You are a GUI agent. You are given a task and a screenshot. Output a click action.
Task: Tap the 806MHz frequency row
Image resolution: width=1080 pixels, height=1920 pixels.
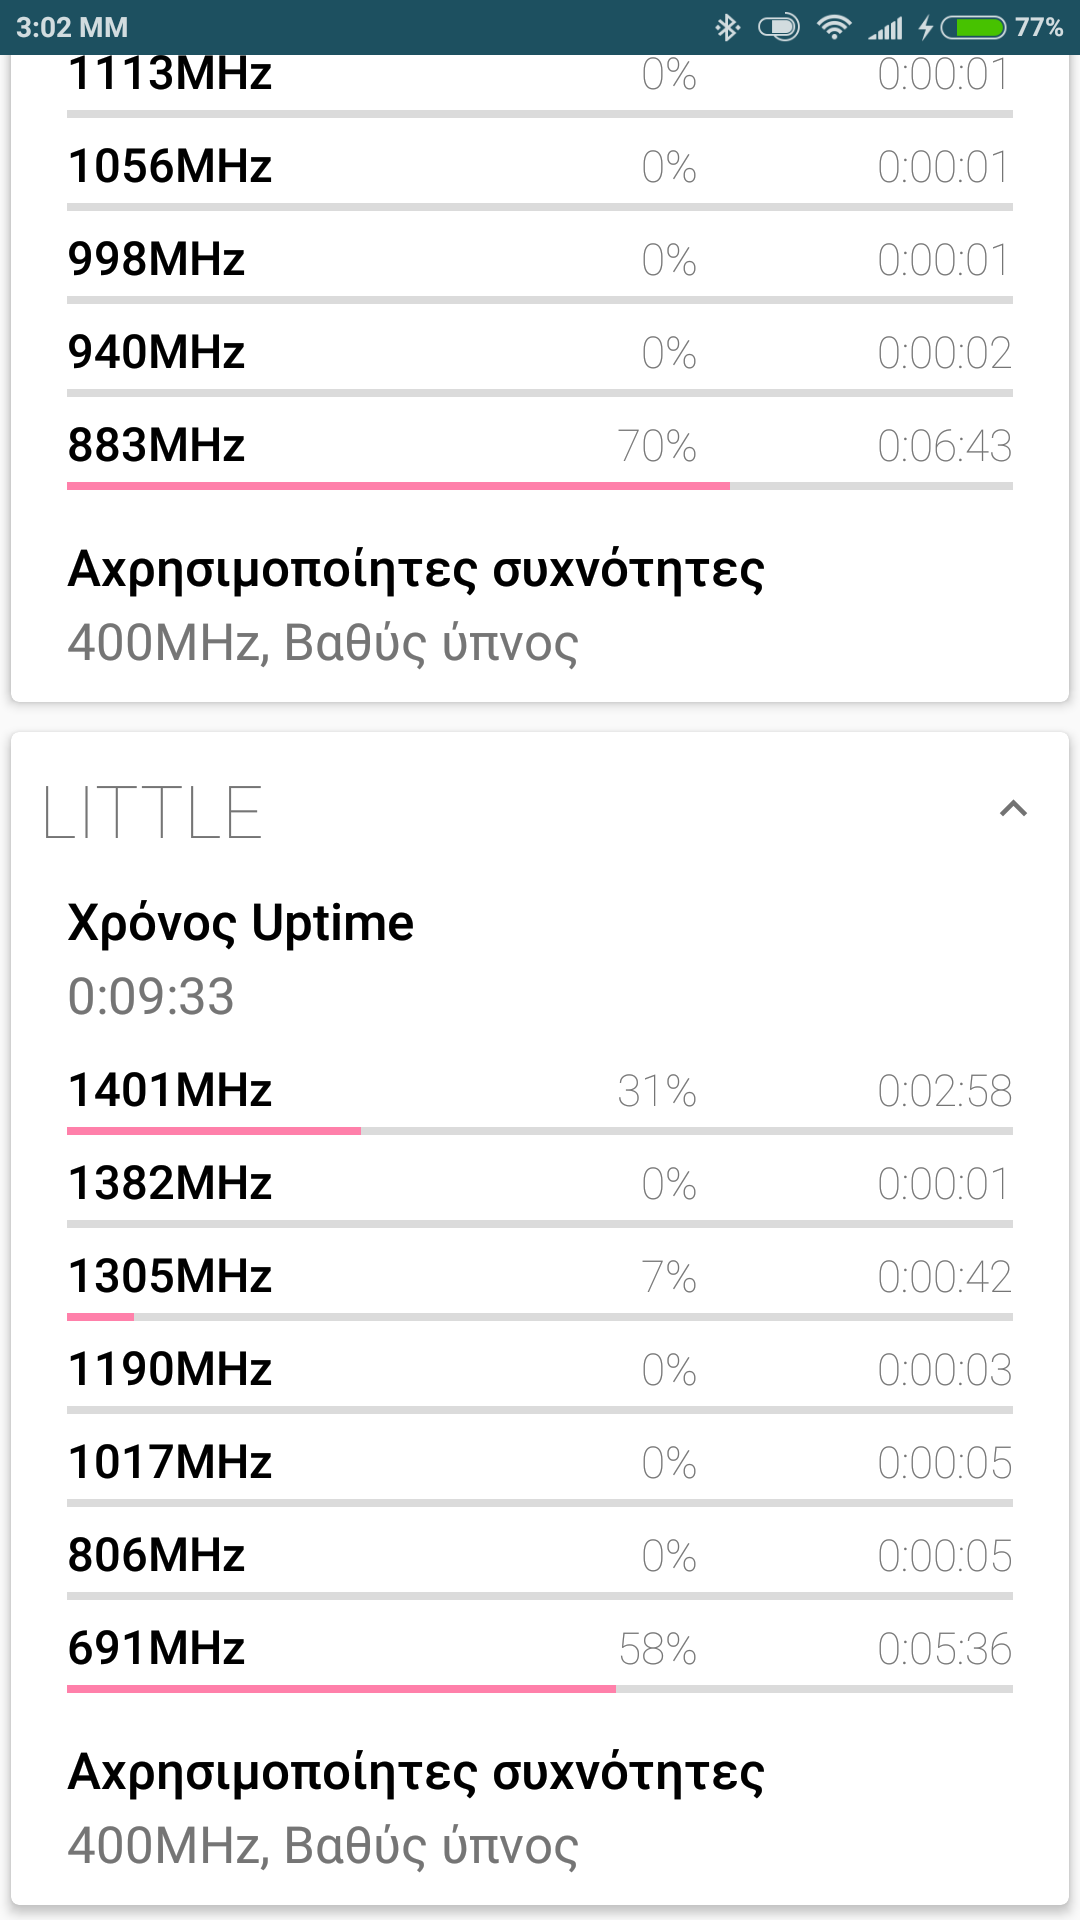[540, 1556]
